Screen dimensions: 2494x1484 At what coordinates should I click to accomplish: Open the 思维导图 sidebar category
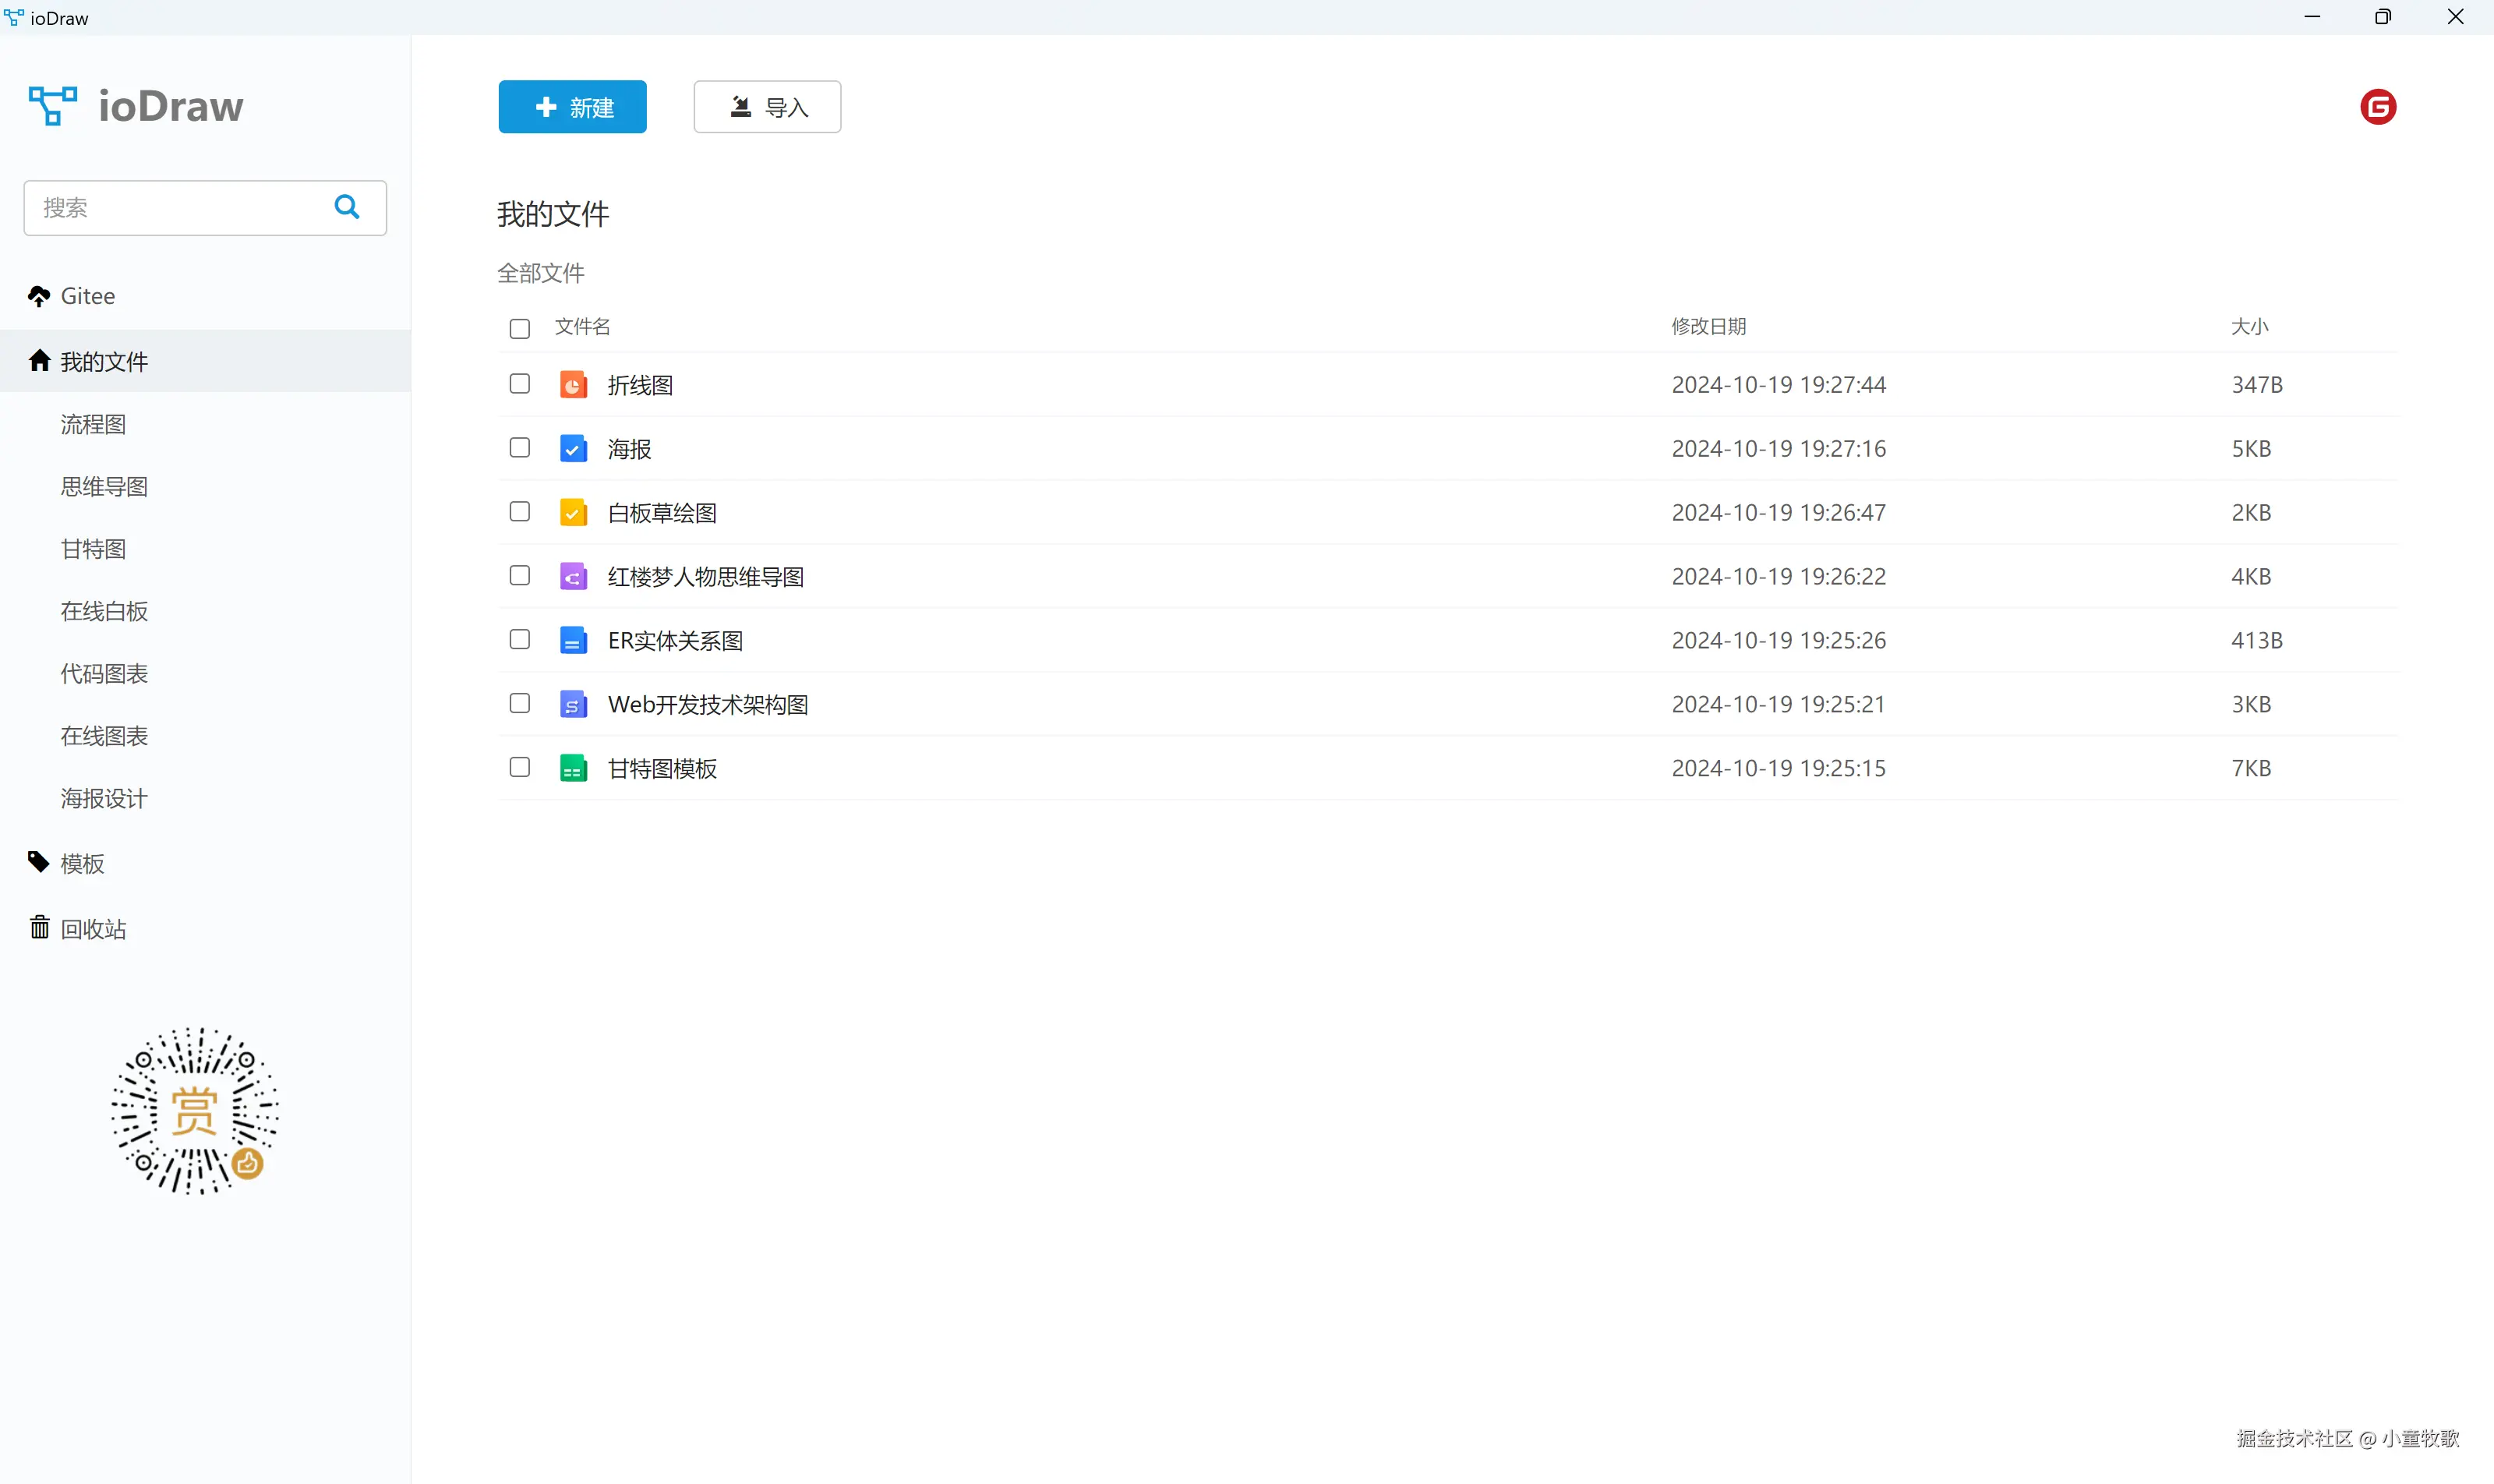coord(104,487)
